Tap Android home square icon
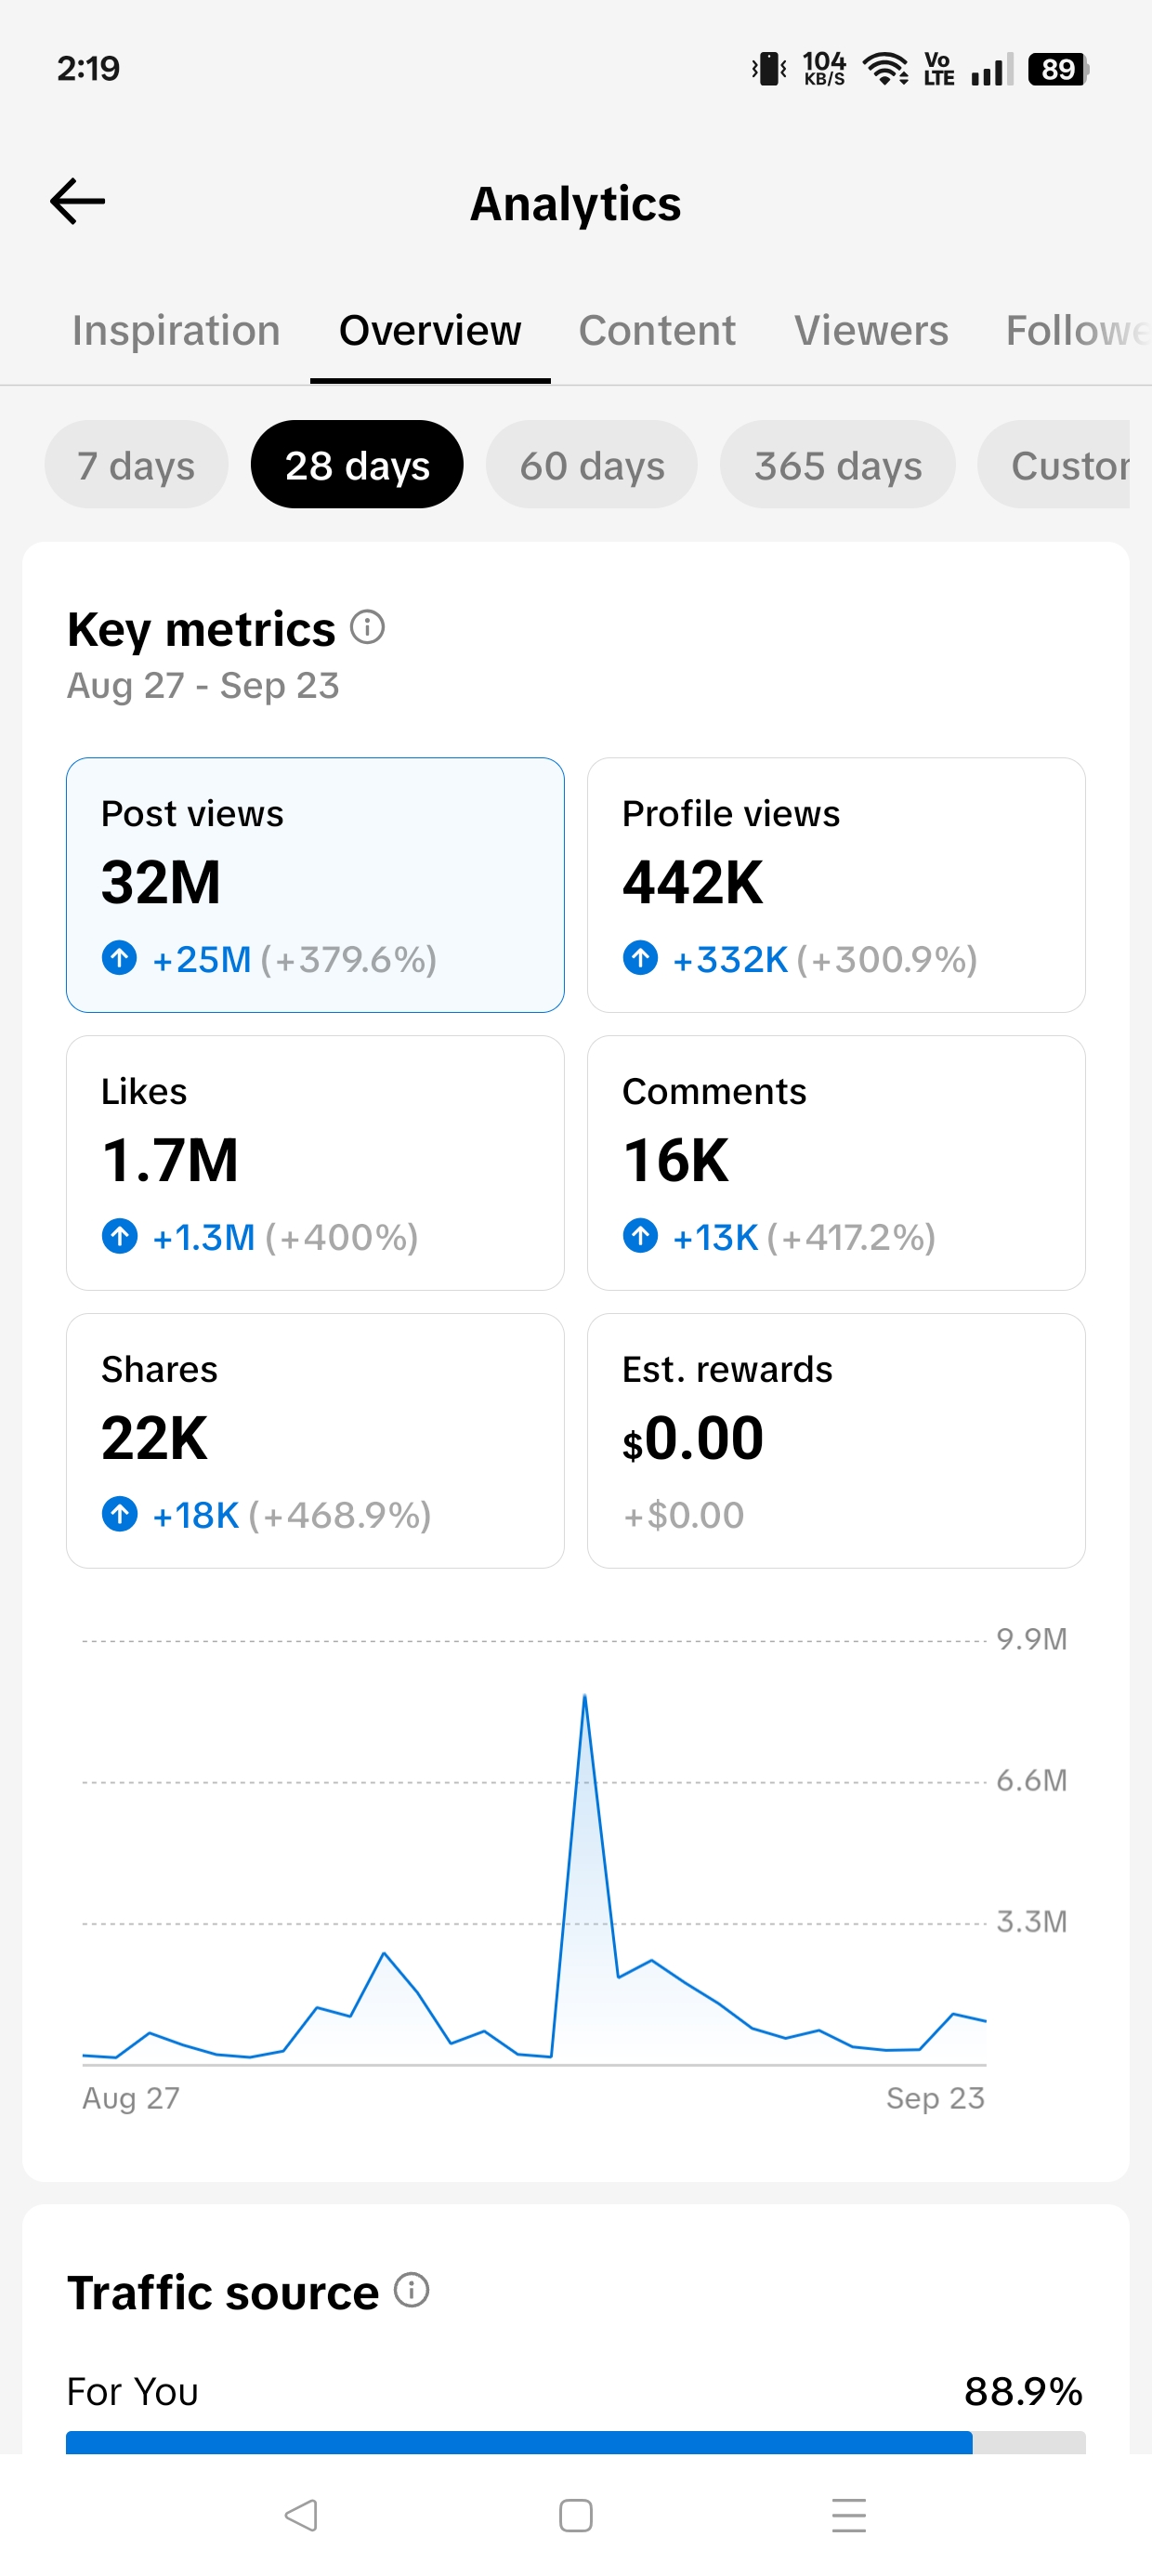 pyautogui.click(x=576, y=2514)
